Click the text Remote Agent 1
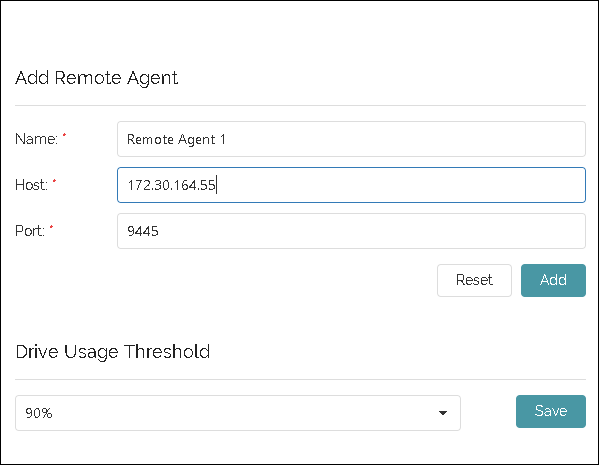The height and width of the screenshot is (465, 599). click(x=176, y=139)
